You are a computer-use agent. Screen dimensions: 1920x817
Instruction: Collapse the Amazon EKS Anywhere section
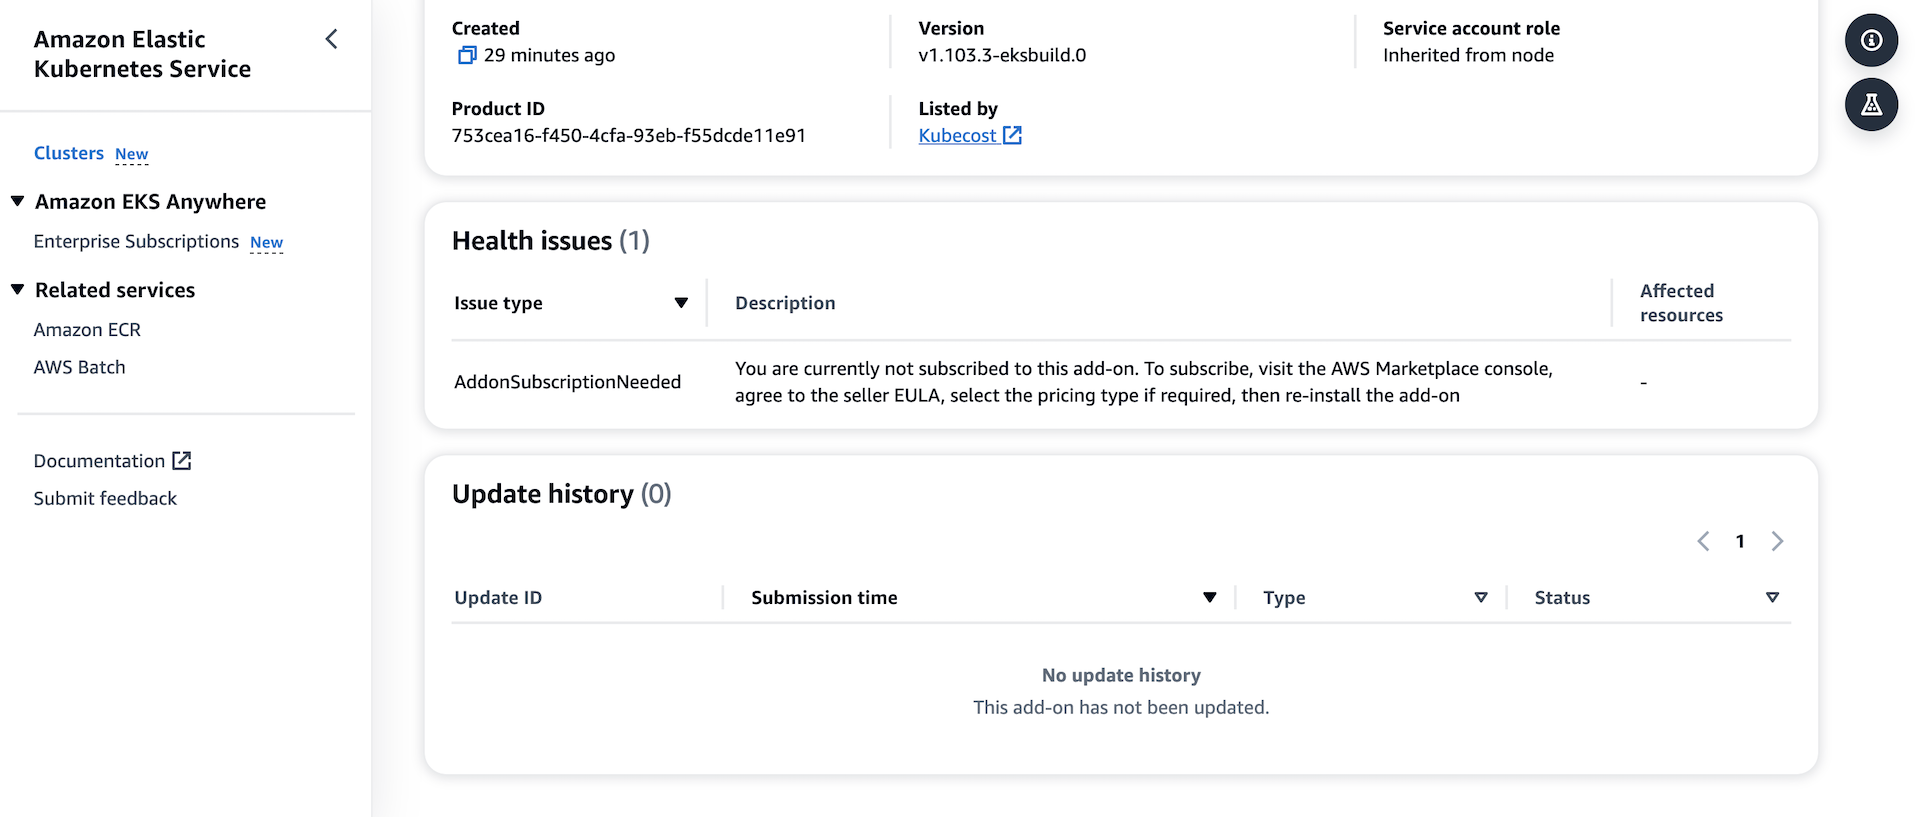tap(18, 202)
